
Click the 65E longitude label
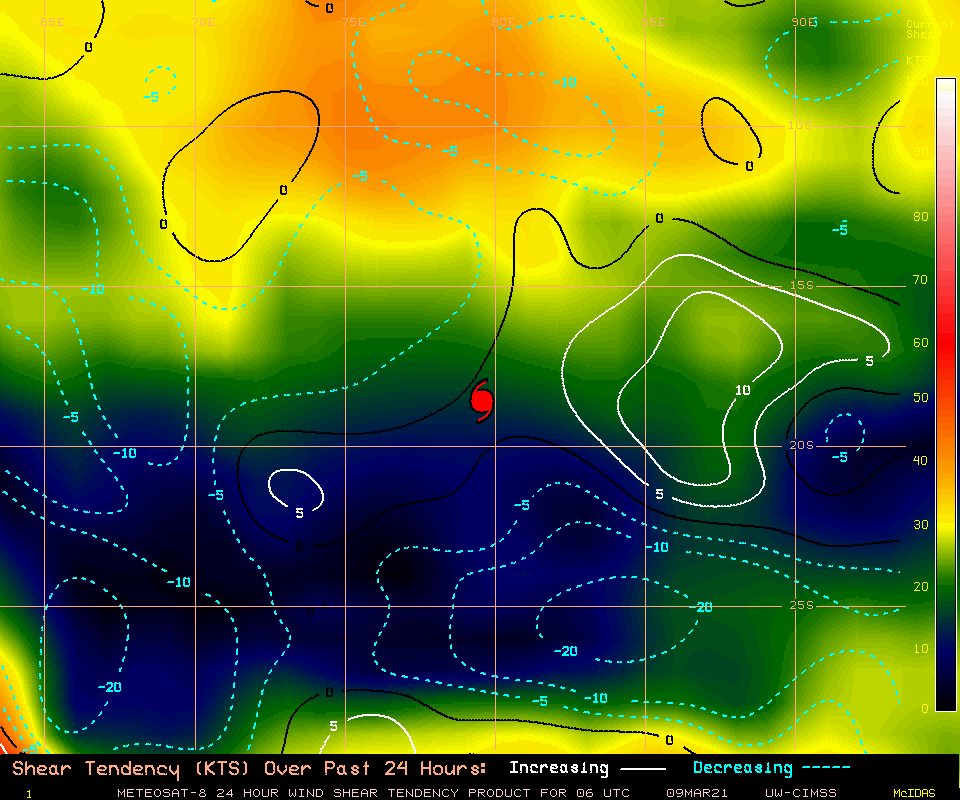(x=53, y=22)
